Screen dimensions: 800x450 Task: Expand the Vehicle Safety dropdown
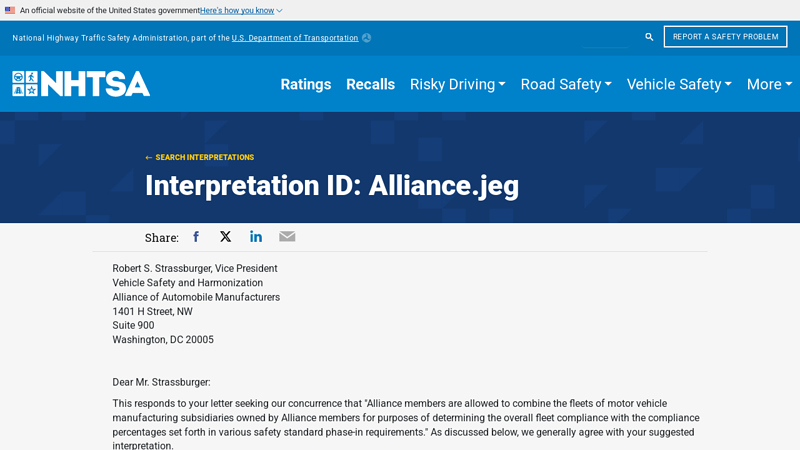coord(679,84)
